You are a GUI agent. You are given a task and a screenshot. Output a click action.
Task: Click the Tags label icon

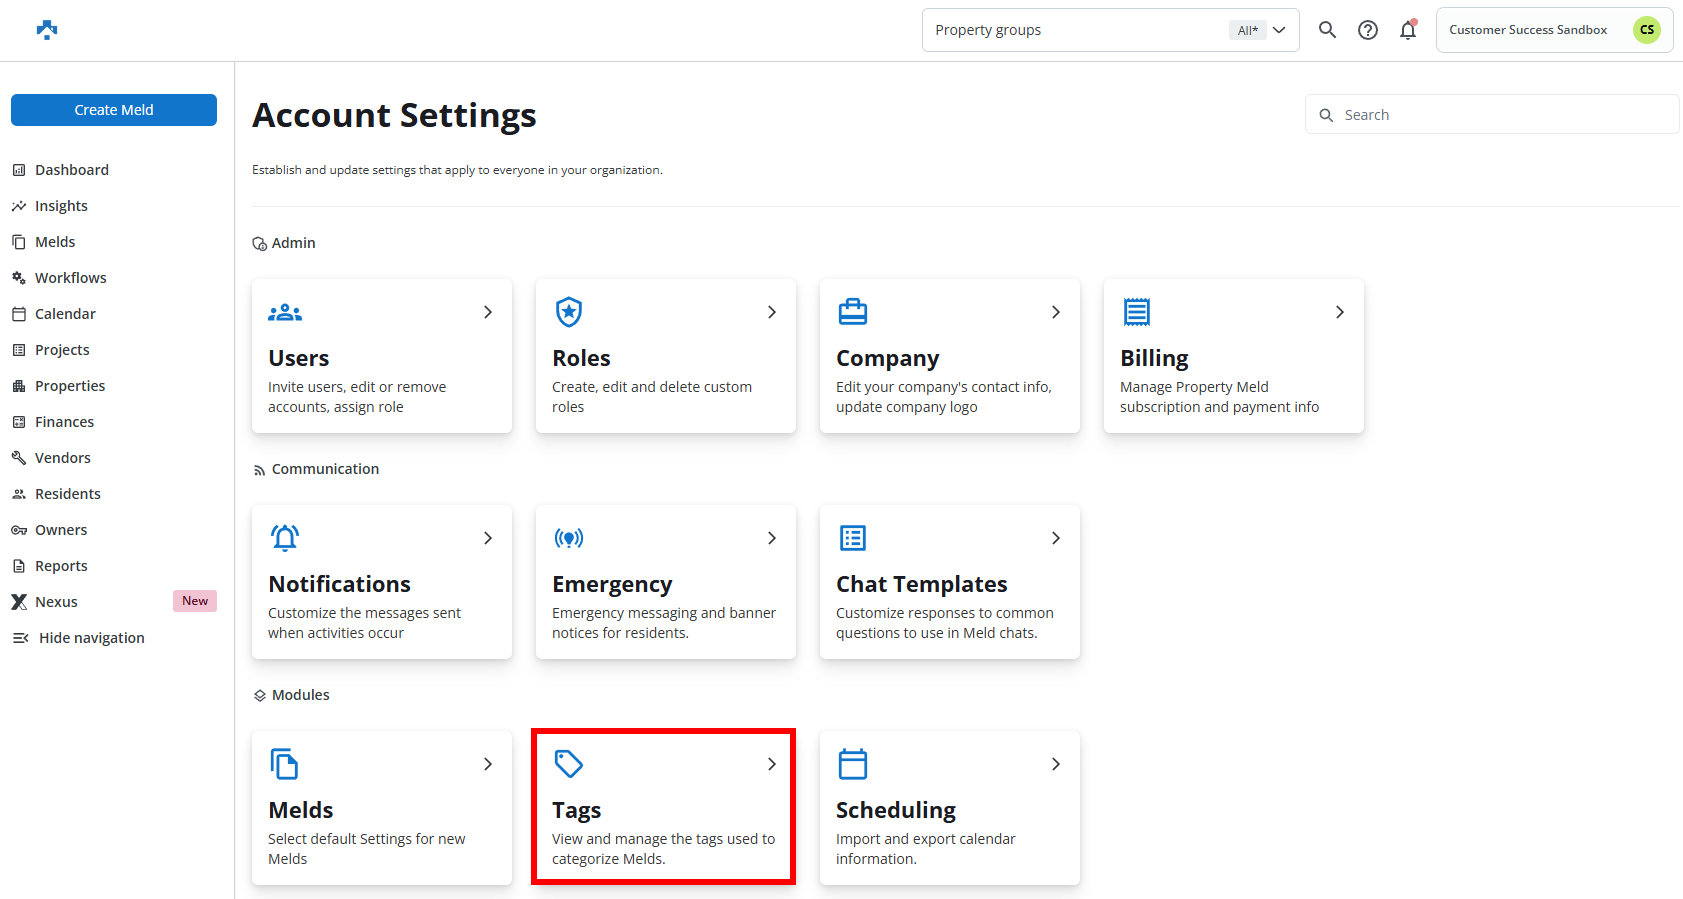(x=569, y=764)
